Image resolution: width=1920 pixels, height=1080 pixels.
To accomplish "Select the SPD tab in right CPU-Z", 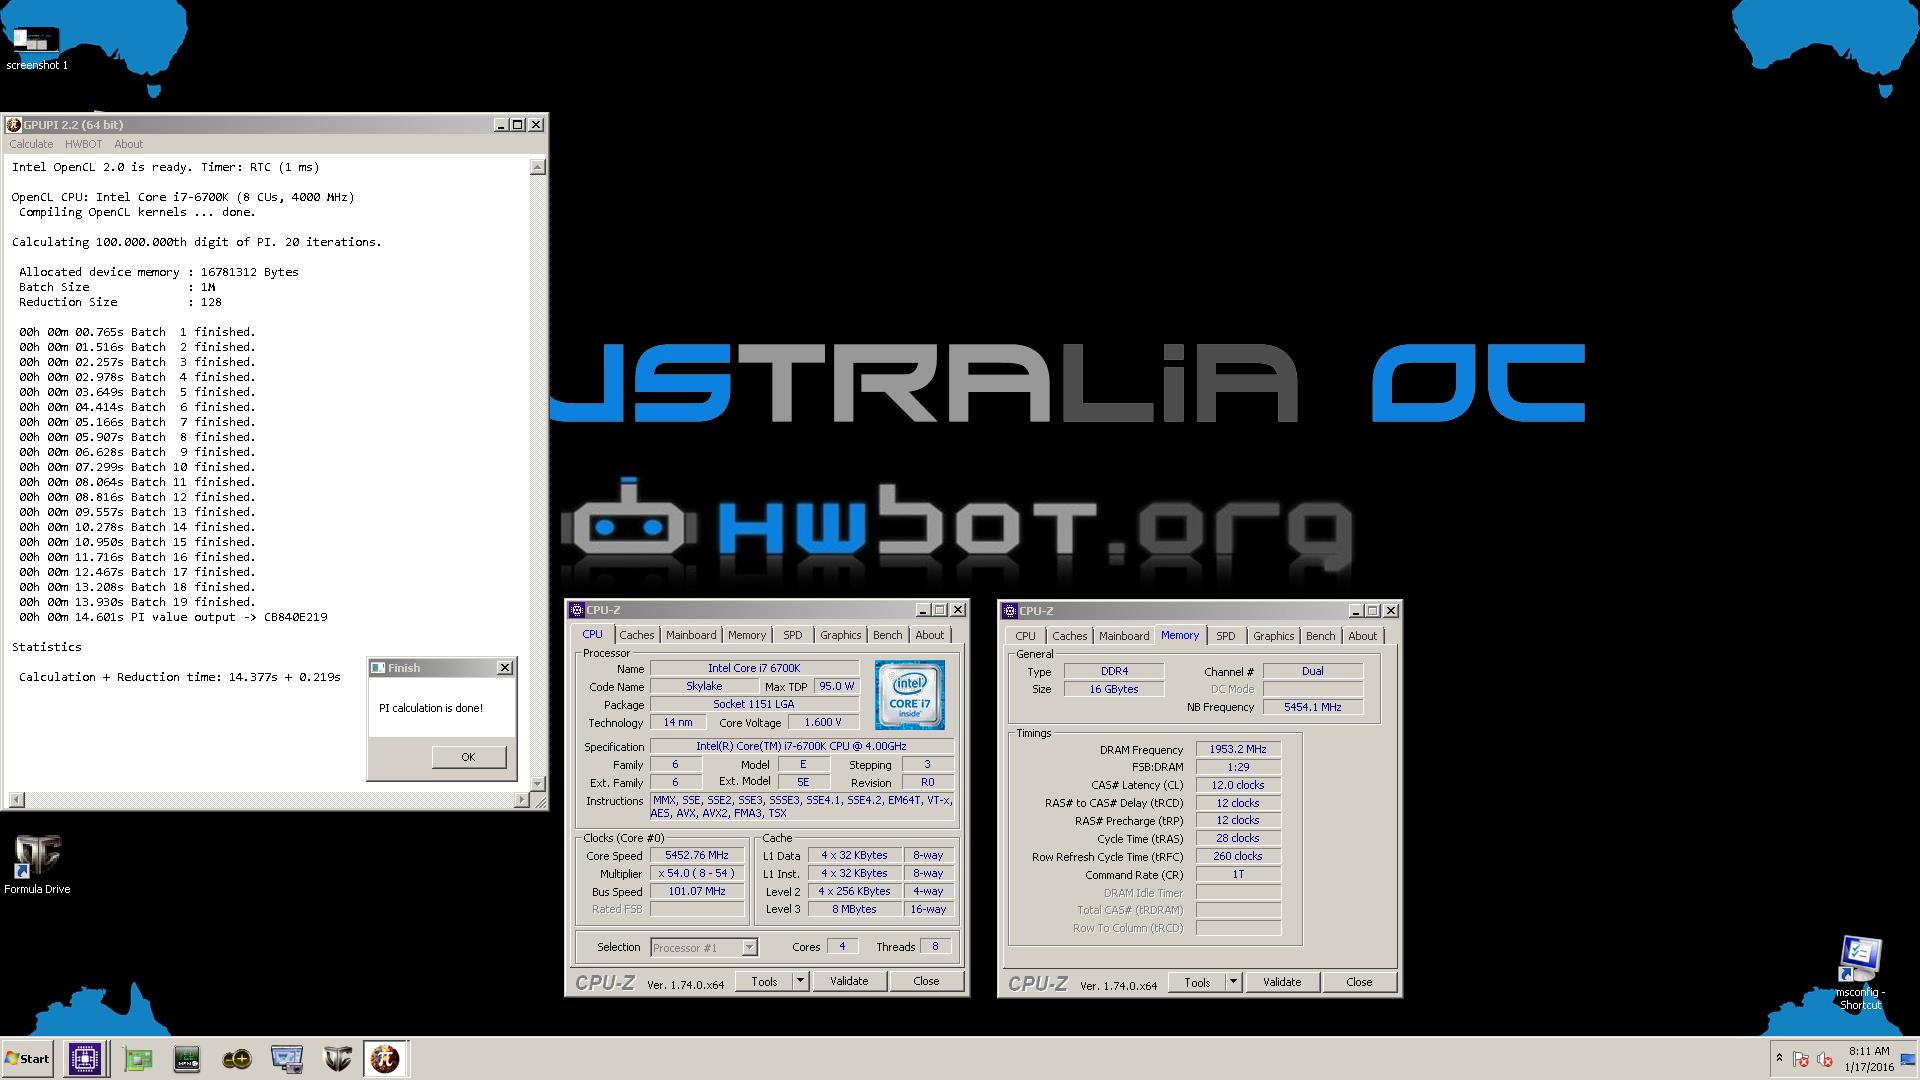I will (1226, 636).
